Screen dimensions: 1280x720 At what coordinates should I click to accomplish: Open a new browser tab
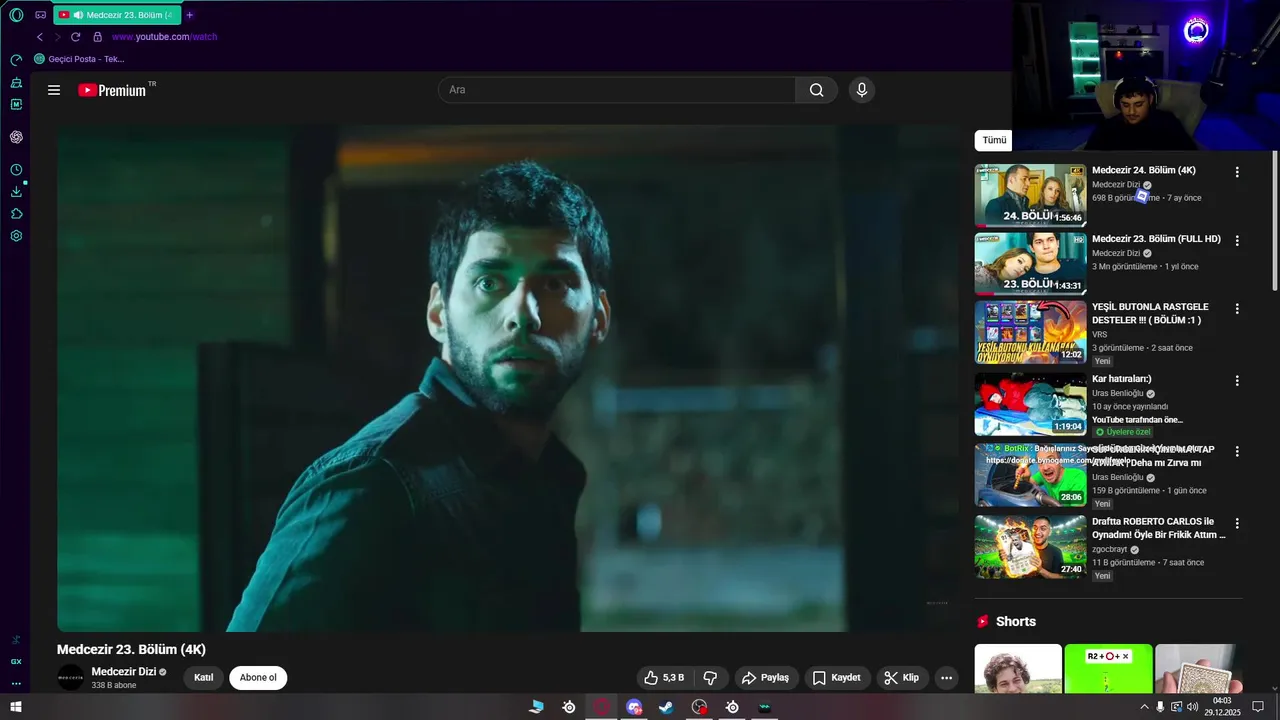[190, 15]
